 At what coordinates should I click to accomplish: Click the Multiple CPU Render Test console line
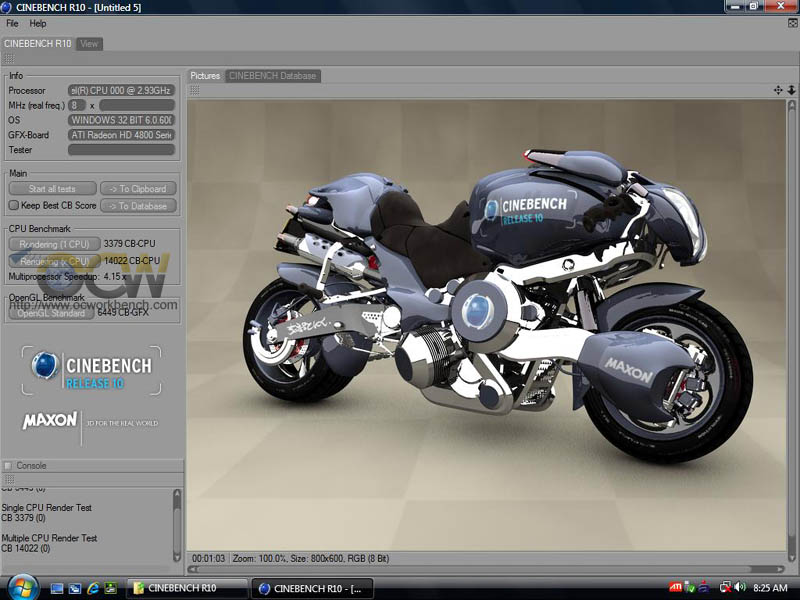click(x=49, y=538)
